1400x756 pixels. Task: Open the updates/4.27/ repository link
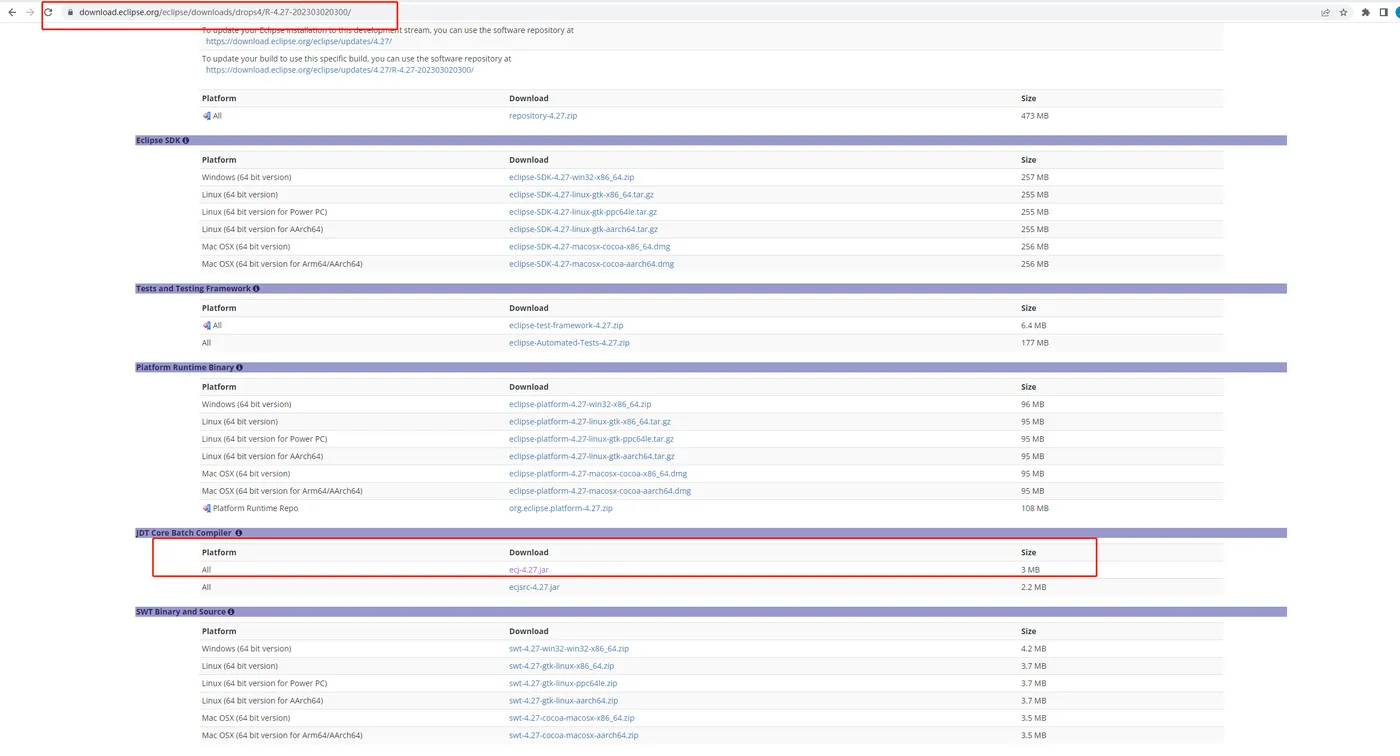(299, 42)
